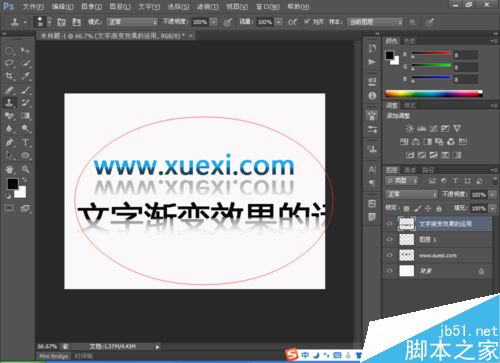
Task: Select the Elliptical Marquee tool
Action: pyautogui.click(x=9, y=51)
